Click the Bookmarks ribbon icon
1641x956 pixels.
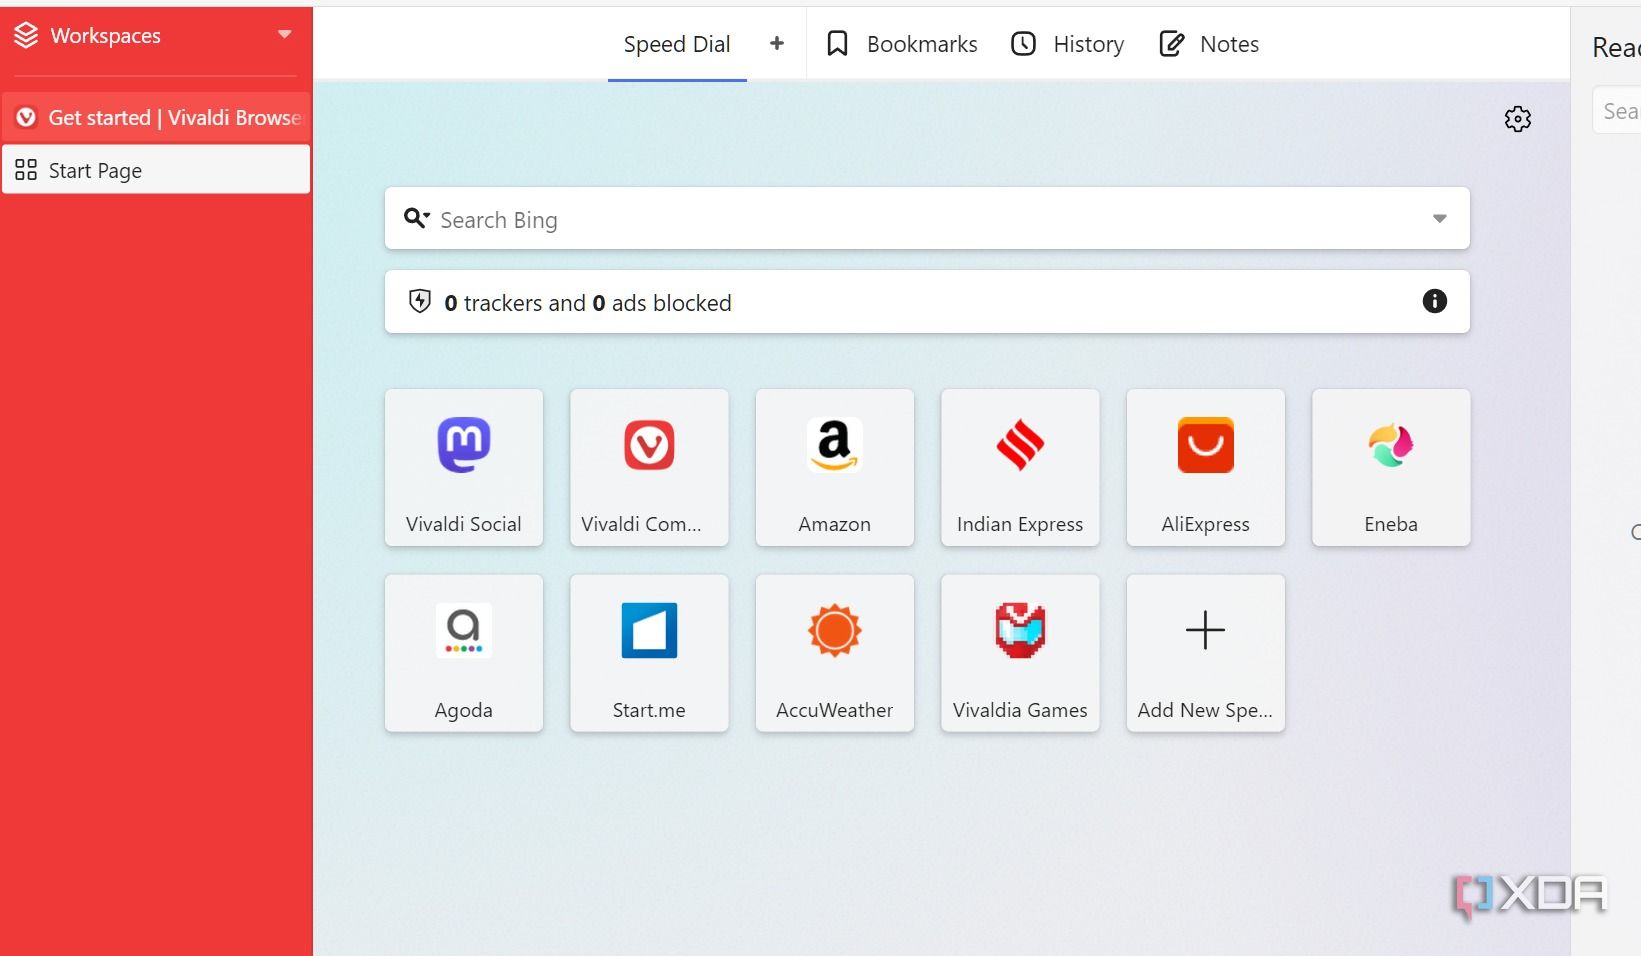[x=838, y=44]
